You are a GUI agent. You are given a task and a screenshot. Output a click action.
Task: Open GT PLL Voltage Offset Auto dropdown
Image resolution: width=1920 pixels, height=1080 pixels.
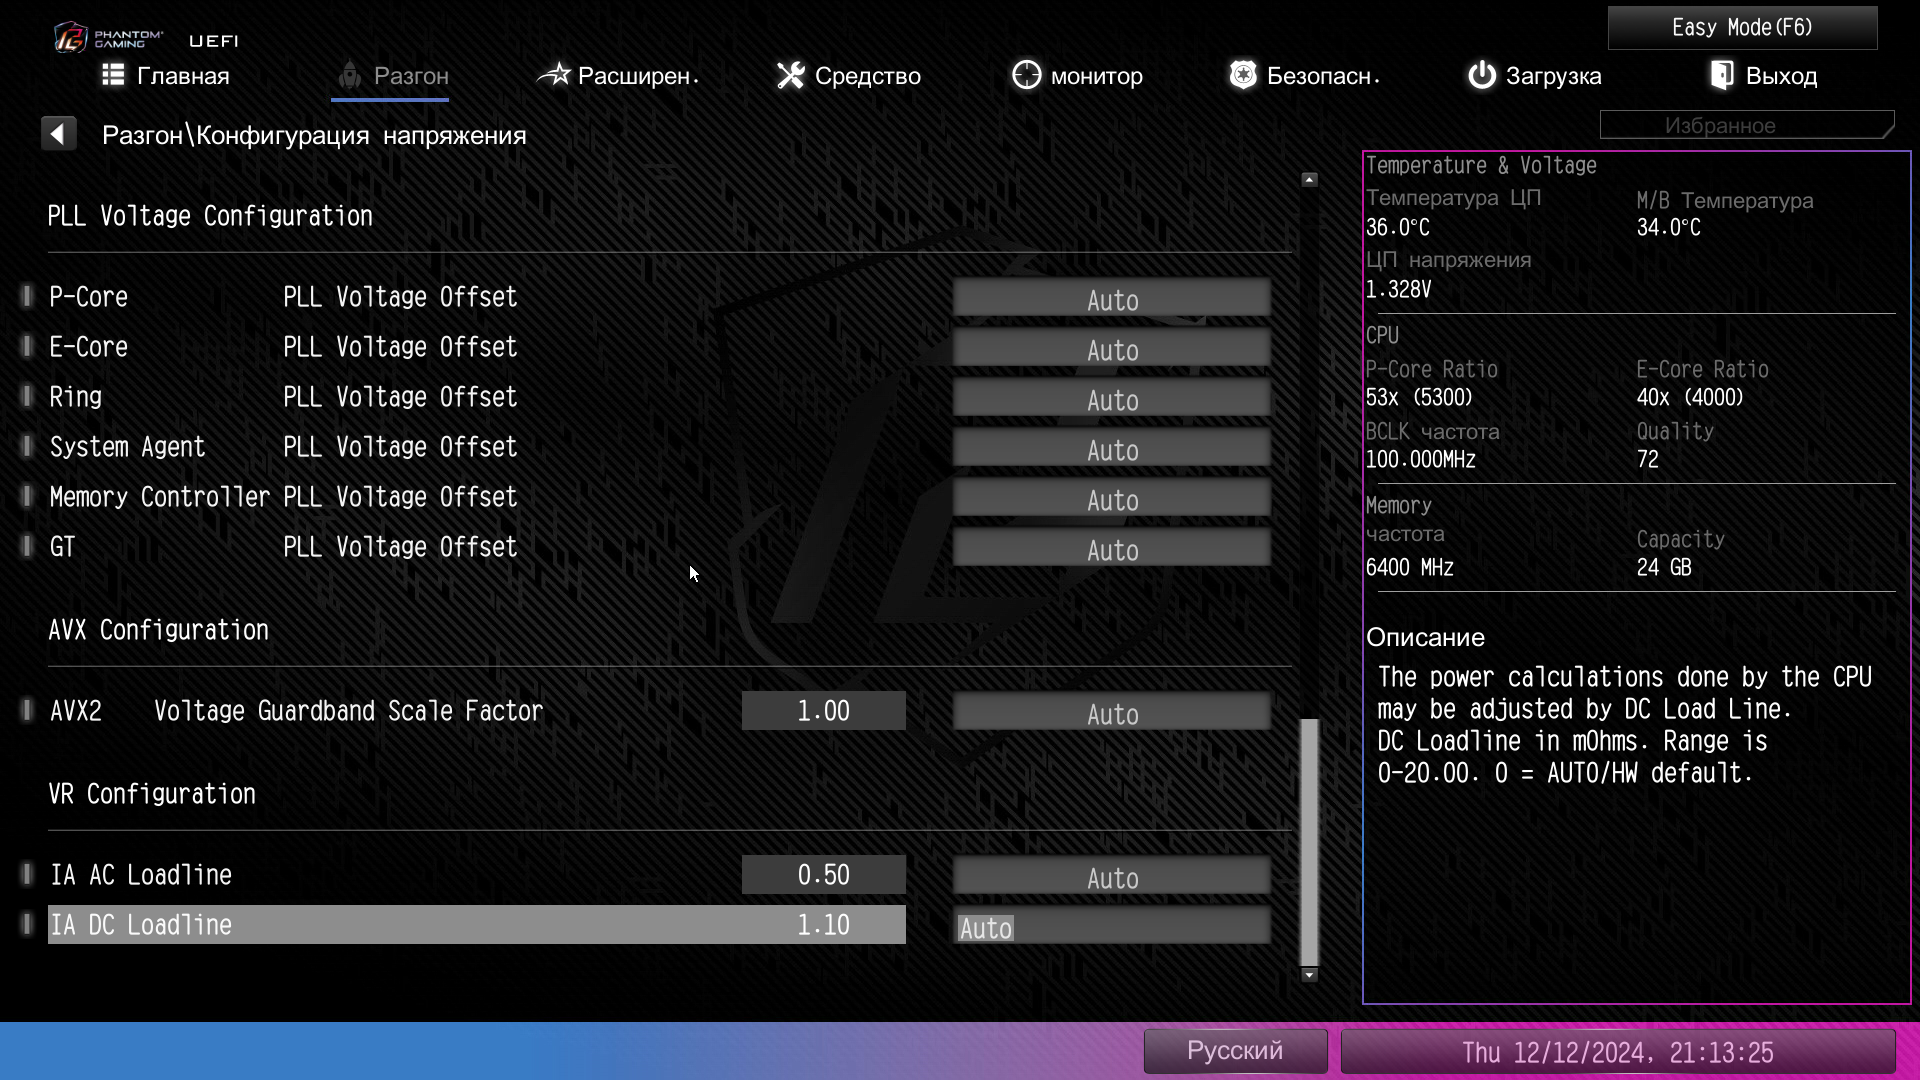pos(1111,549)
